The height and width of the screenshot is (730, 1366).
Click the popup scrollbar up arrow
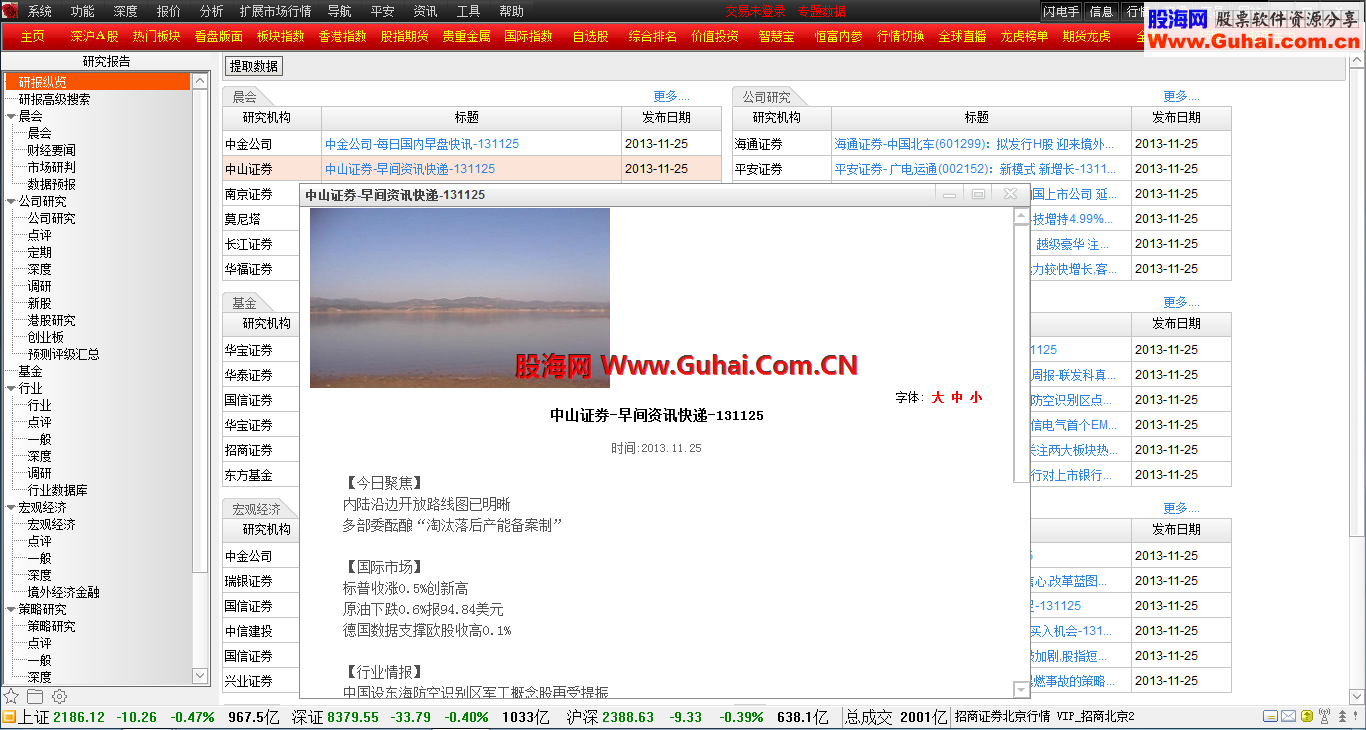(1020, 215)
